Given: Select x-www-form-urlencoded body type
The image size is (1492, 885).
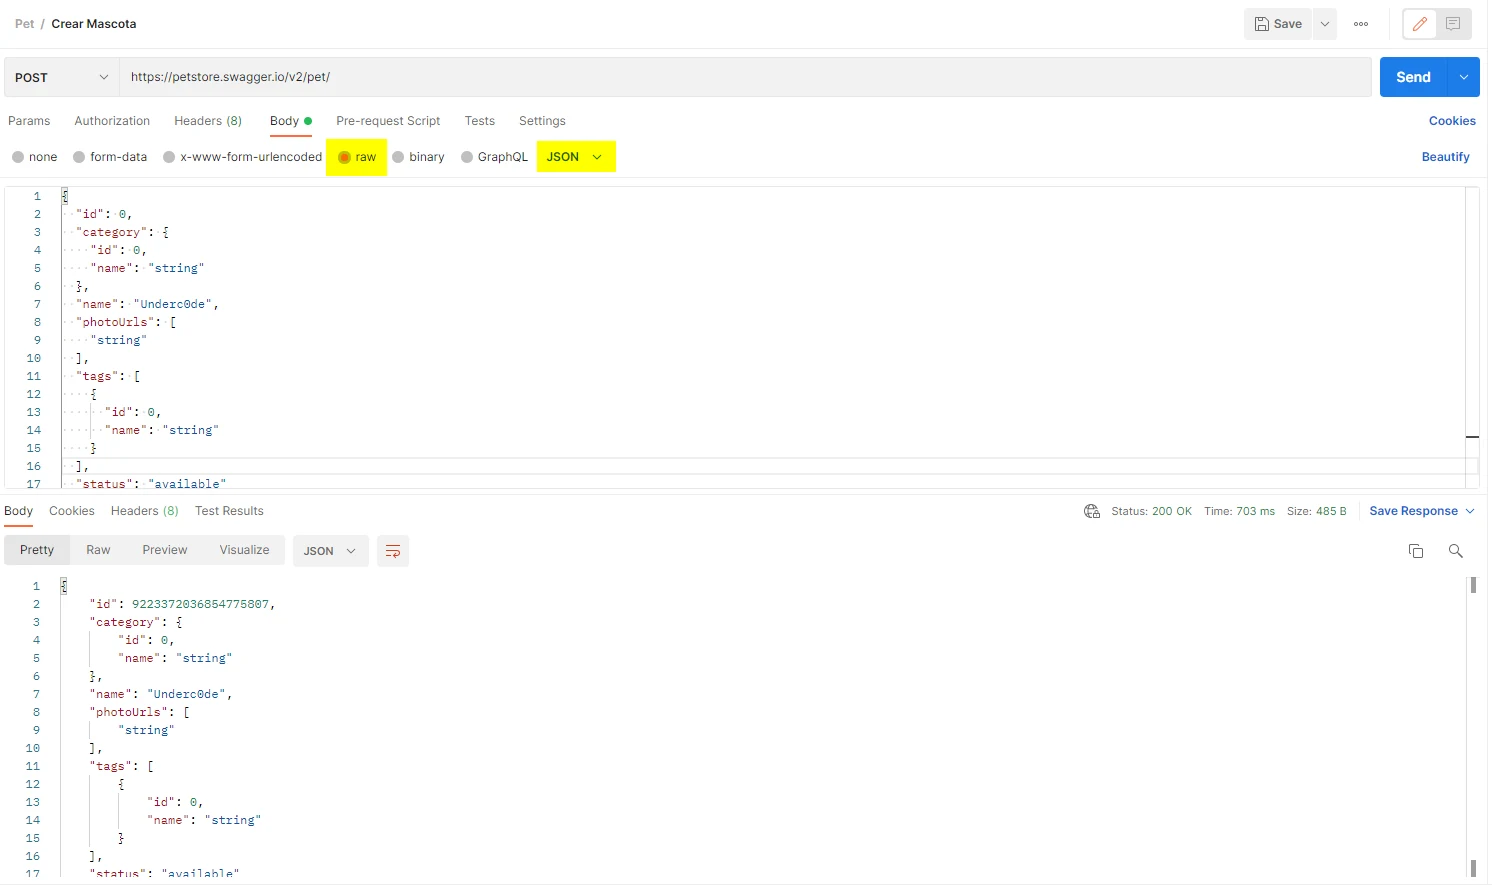Looking at the screenshot, I should (x=243, y=157).
